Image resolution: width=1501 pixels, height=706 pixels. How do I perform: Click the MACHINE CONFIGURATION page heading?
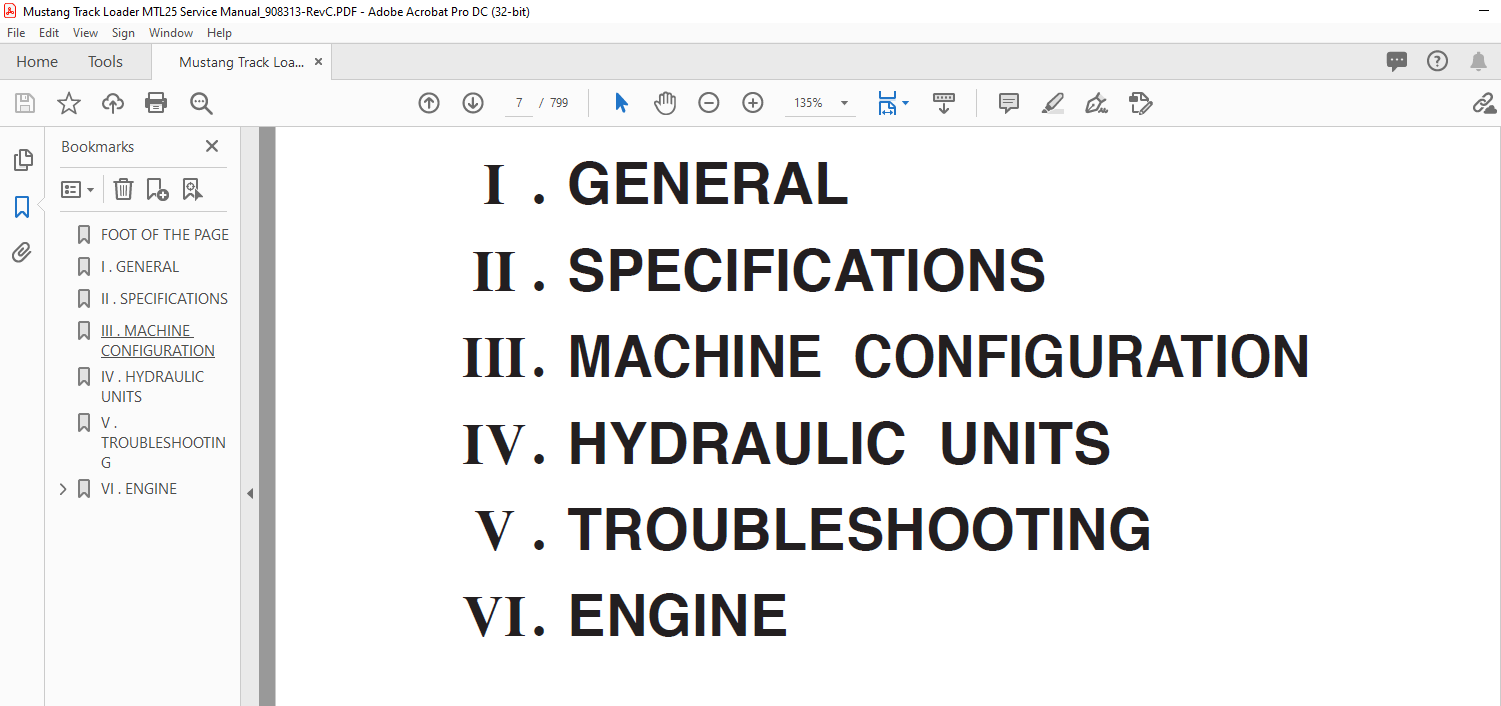click(x=939, y=356)
